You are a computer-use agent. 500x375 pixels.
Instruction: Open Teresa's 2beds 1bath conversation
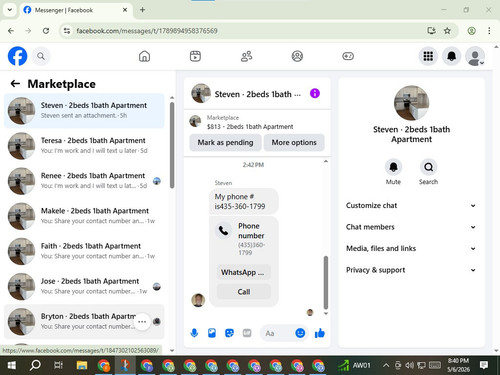tap(84, 146)
